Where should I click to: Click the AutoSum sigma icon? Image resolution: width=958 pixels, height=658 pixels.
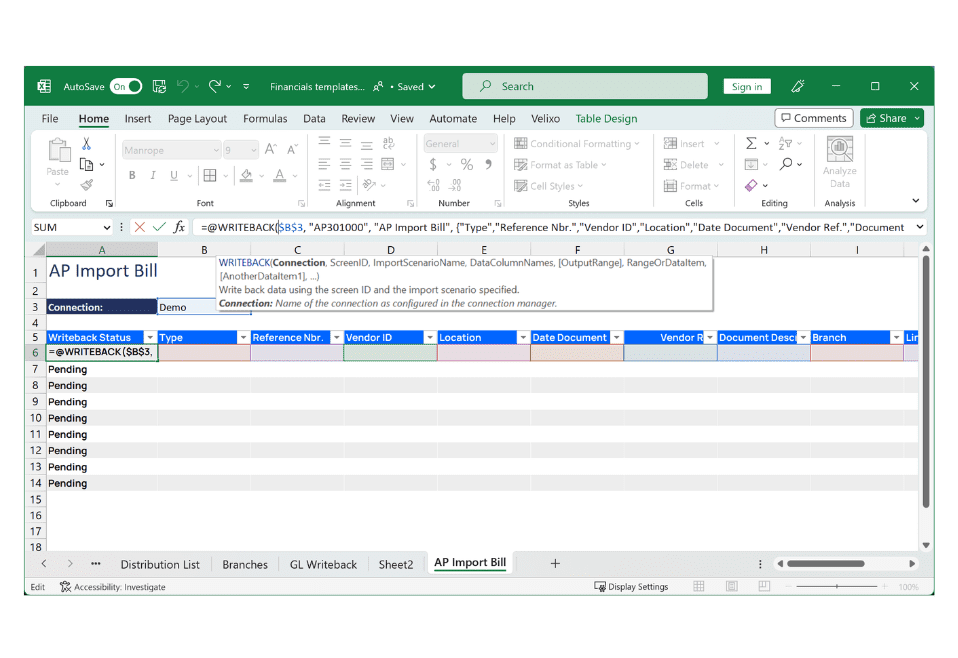751,144
